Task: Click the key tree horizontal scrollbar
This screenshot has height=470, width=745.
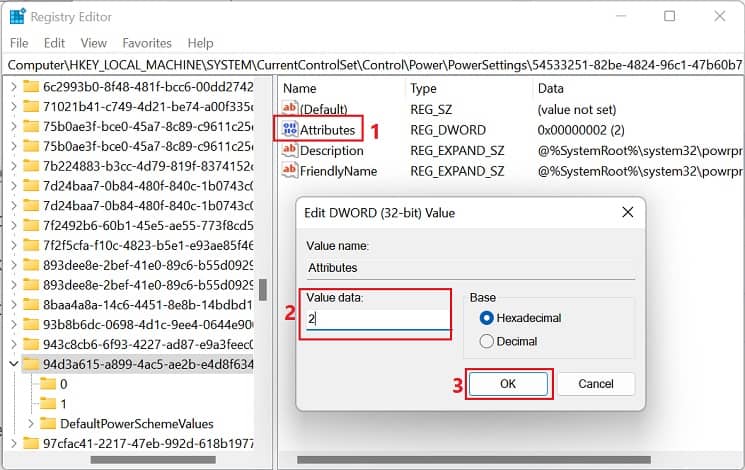Action: [x=153, y=460]
